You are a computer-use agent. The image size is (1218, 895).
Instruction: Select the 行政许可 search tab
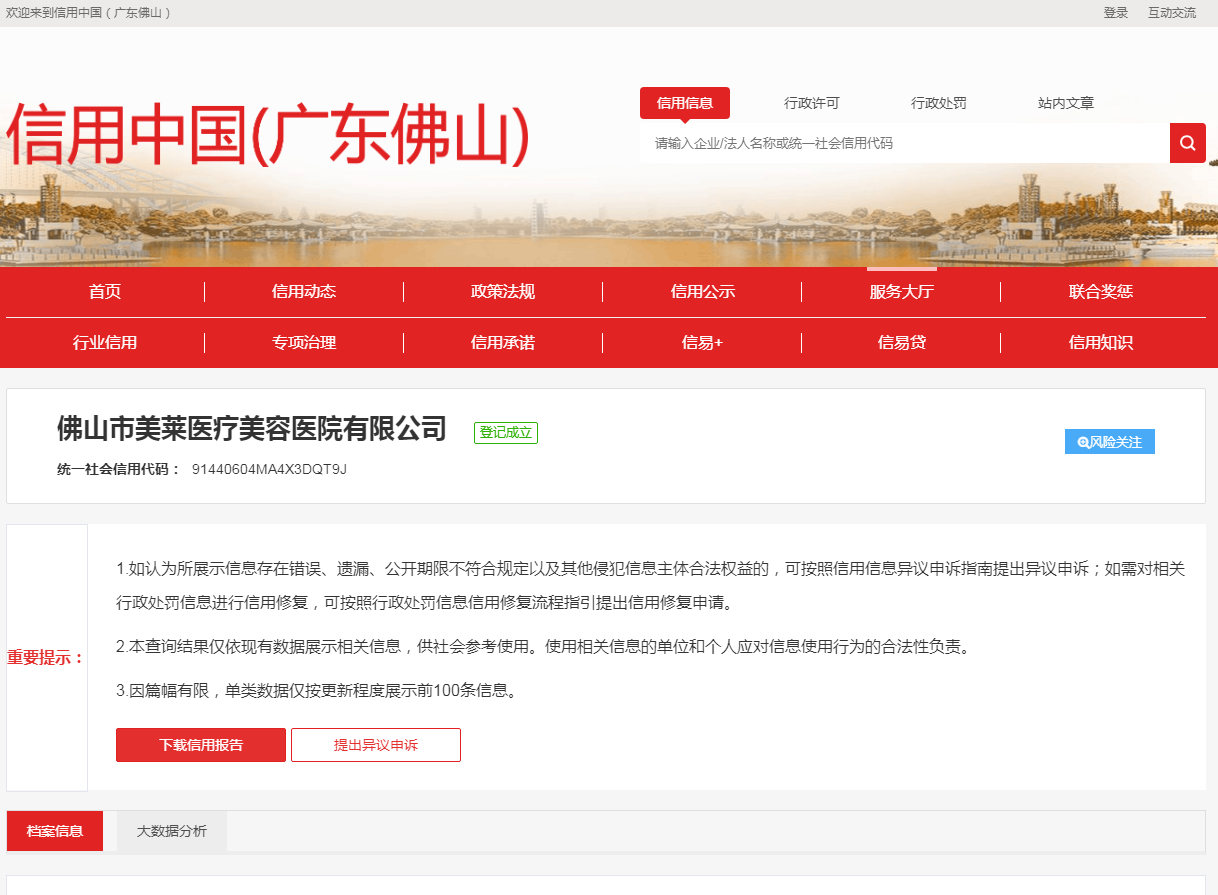[812, 103]
